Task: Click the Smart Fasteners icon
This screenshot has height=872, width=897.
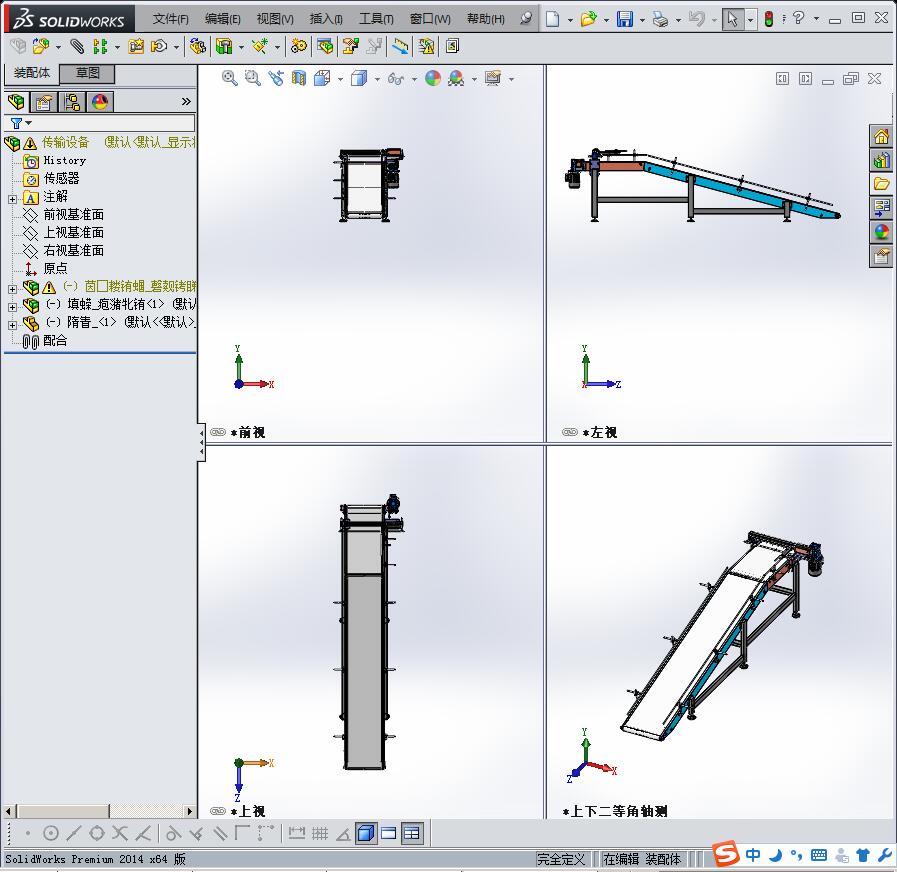Action: 136,46
